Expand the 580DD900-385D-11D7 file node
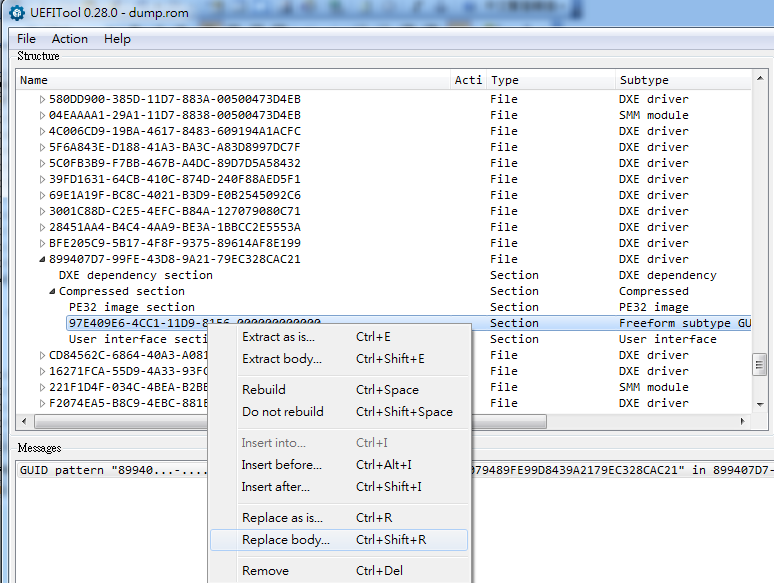Screen dimensions: 774x583 point(42,99)
